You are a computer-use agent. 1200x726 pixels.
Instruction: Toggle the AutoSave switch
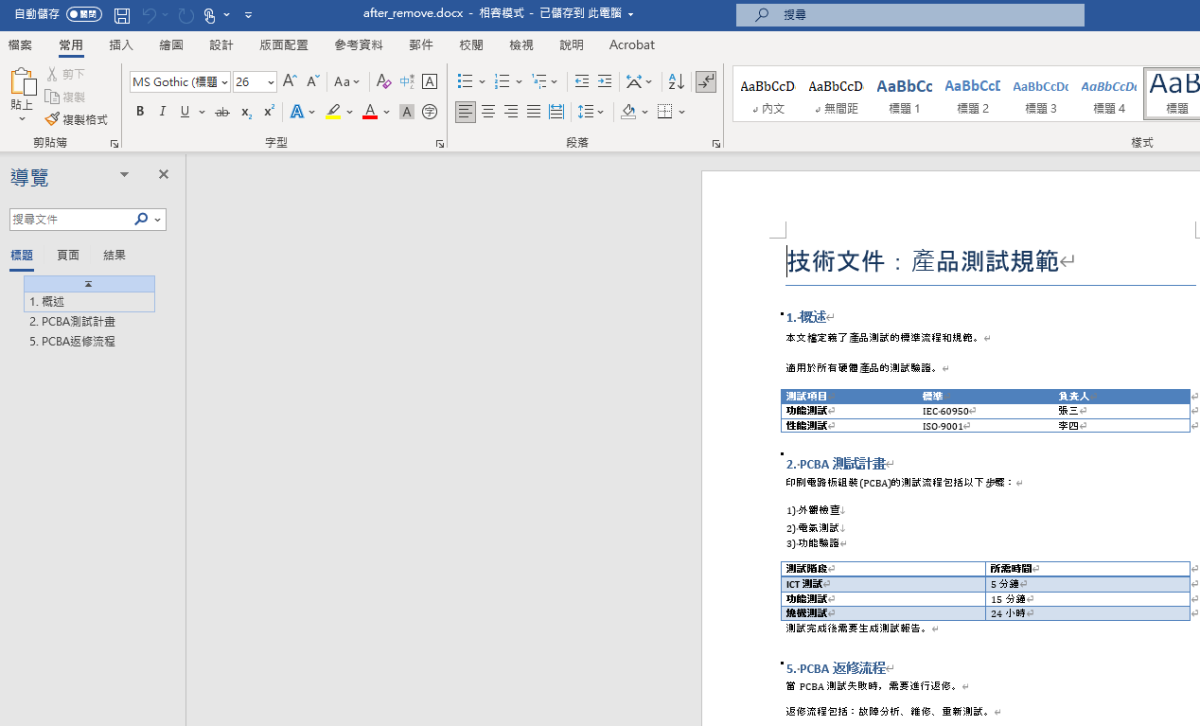[x=84, y=15]
